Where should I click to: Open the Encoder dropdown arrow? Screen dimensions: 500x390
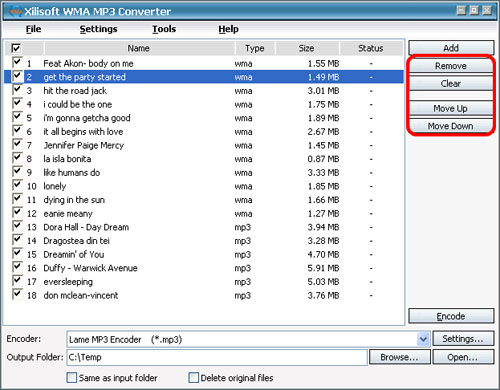(x=423, y=339)
